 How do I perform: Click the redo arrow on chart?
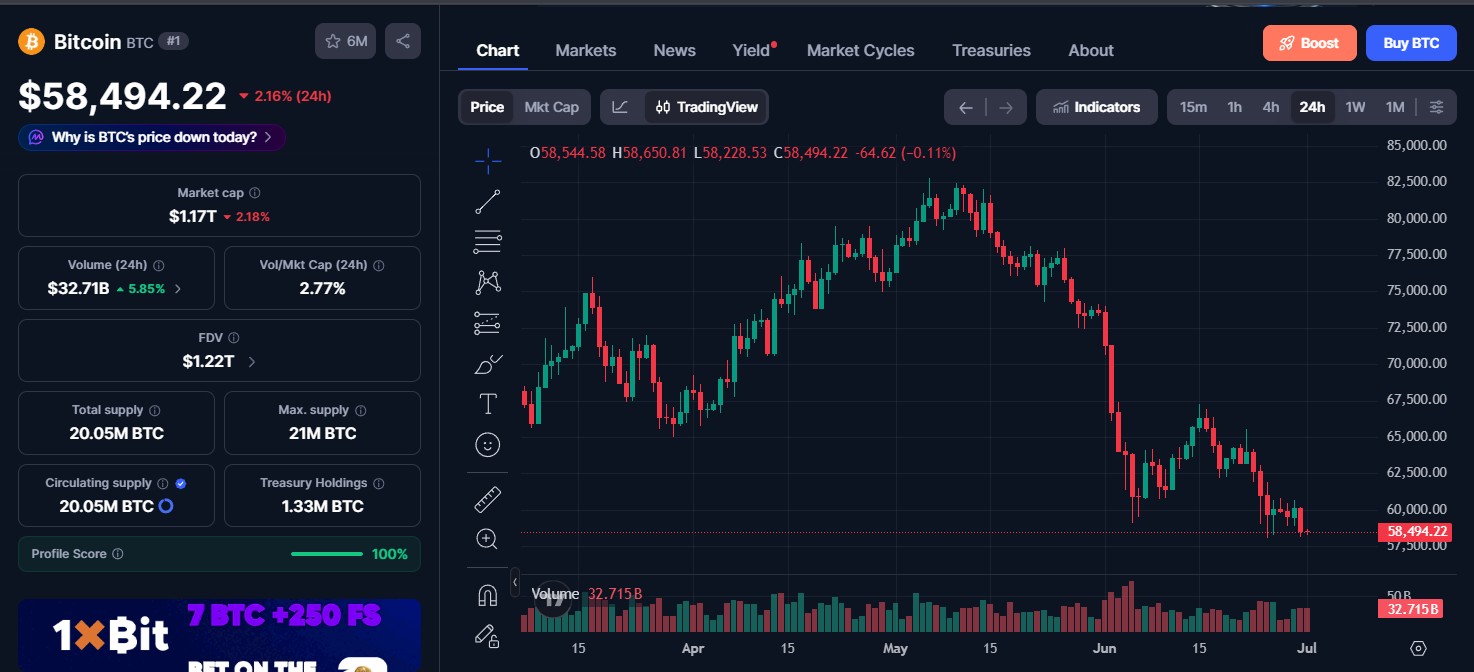tap(1006, 107)
